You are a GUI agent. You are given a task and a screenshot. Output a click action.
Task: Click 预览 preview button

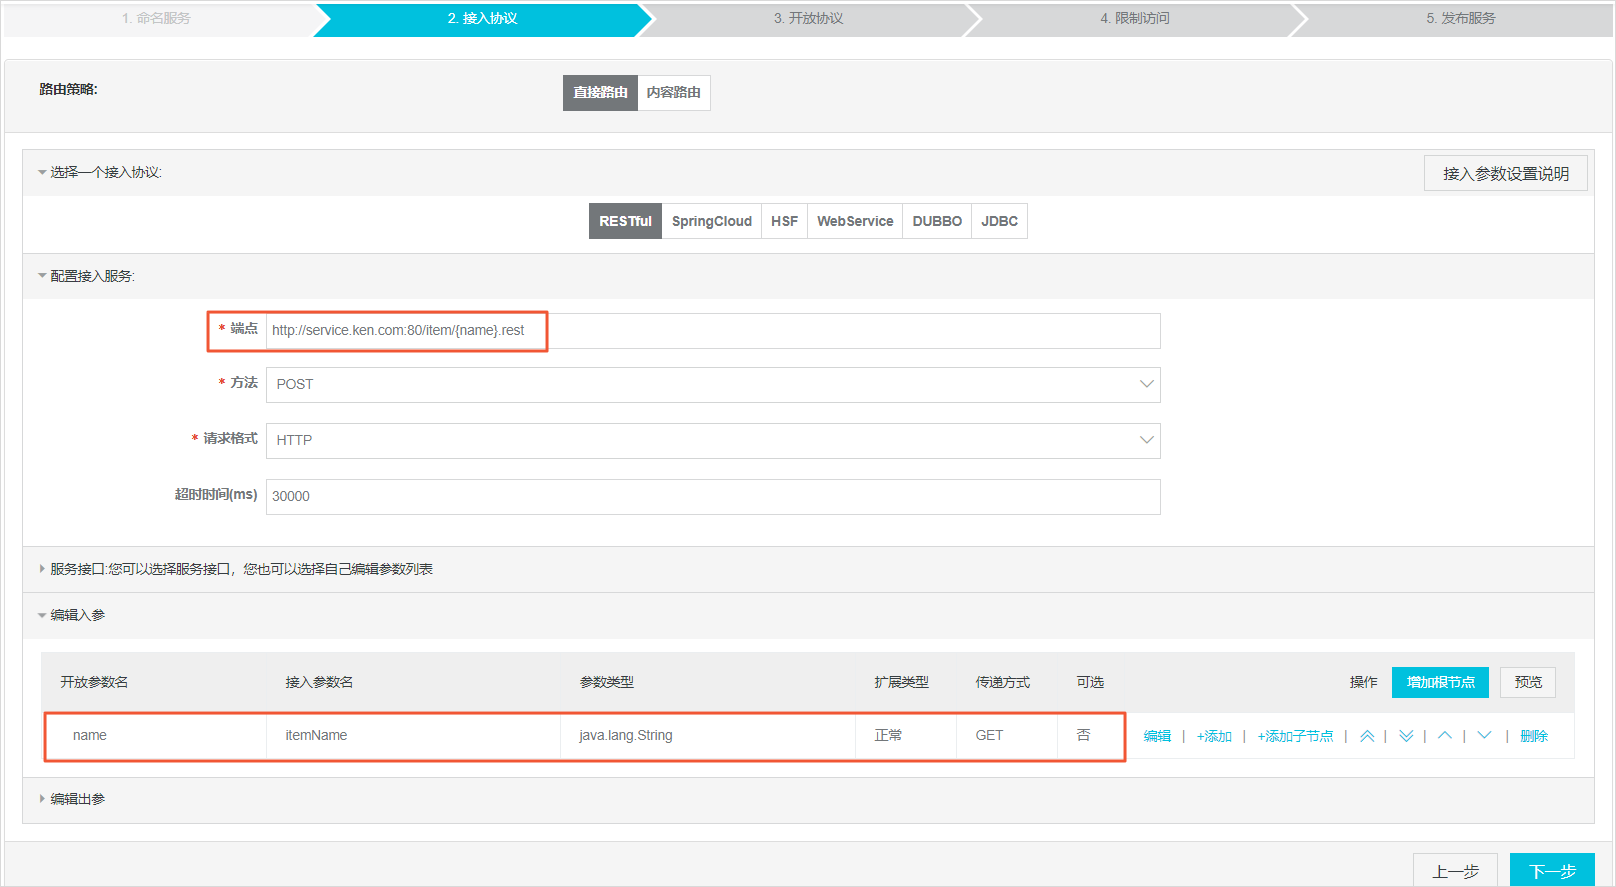pos(1528,682)
